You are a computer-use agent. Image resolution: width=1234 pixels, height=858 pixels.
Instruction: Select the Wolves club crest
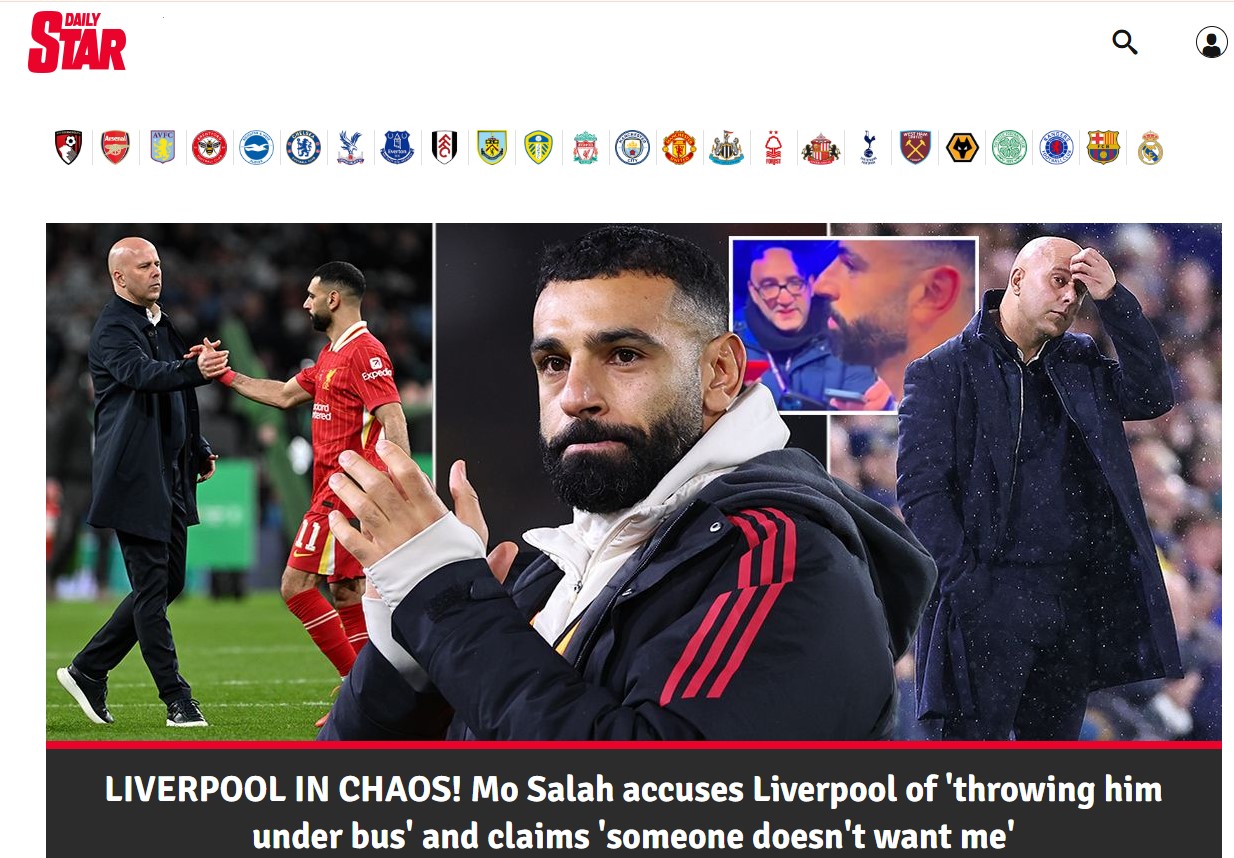(x=962, y=147)
